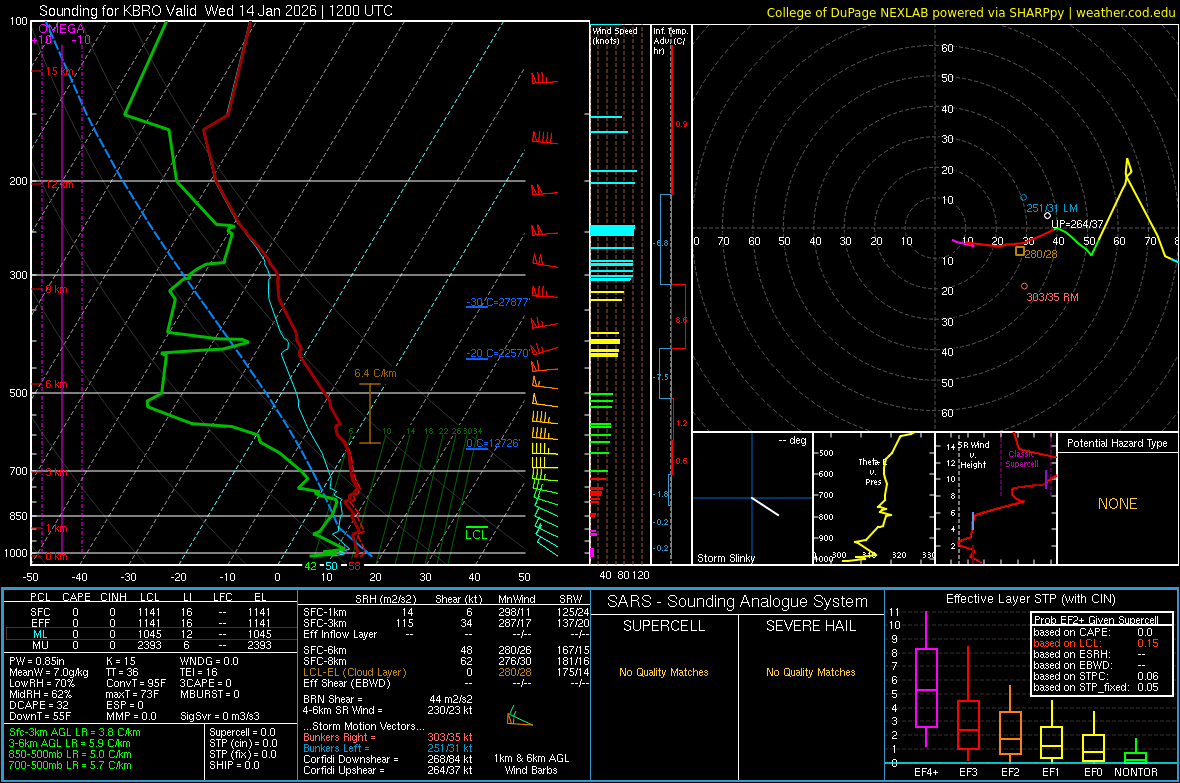The height and width of the screenshot is (783, 1180).
Task: Click the surface temperature 58 value
Action: coord(354,566)
